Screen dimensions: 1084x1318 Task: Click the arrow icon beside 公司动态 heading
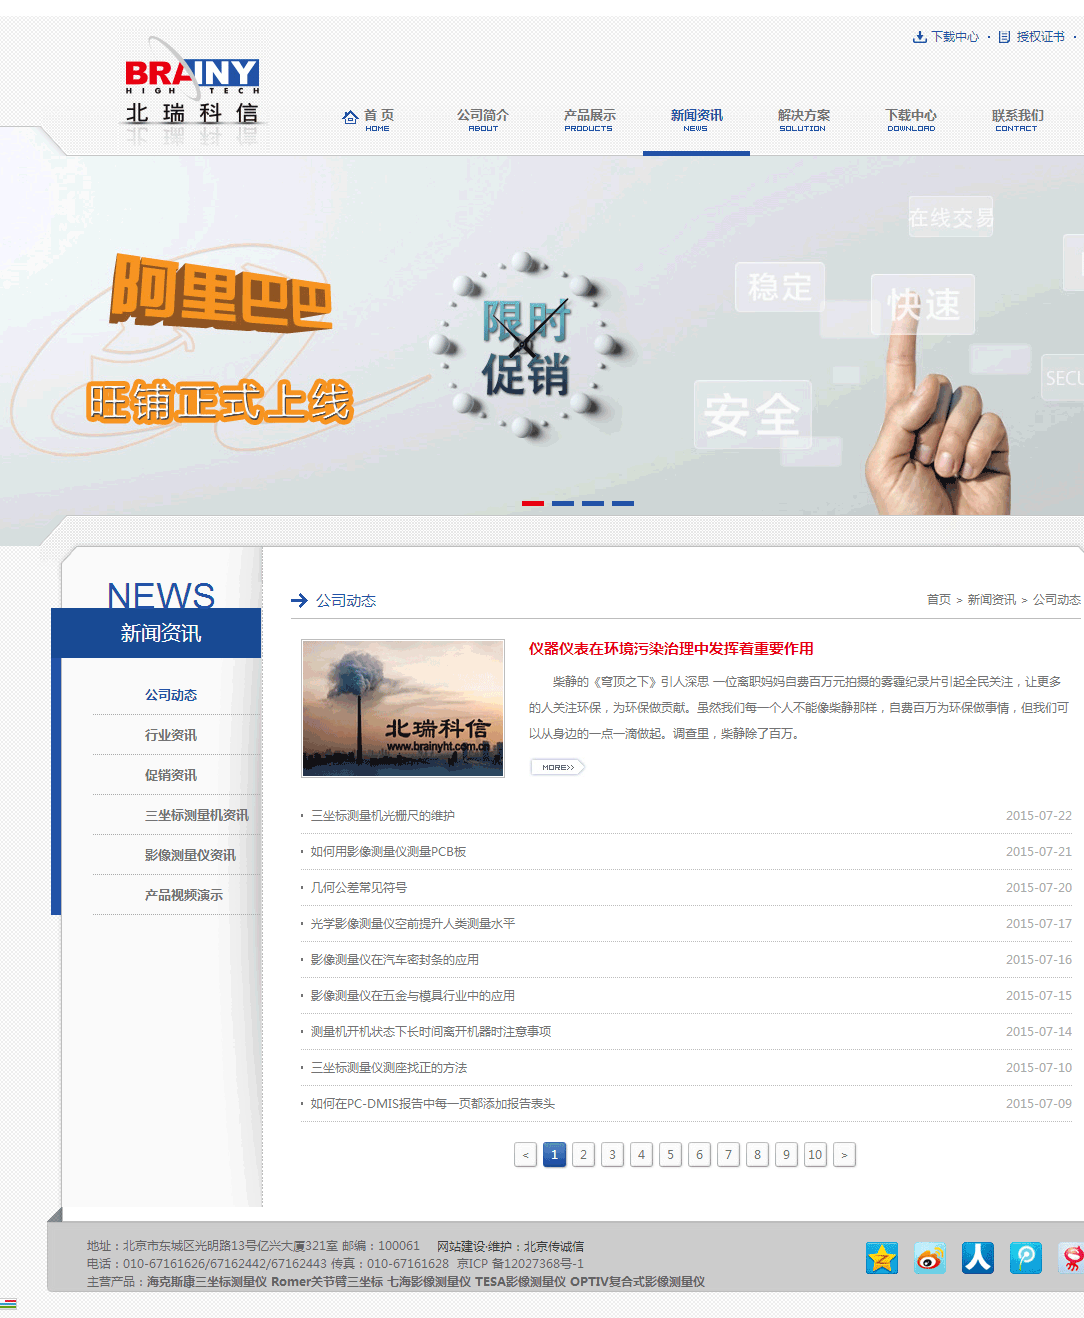(x=299, y=600)
